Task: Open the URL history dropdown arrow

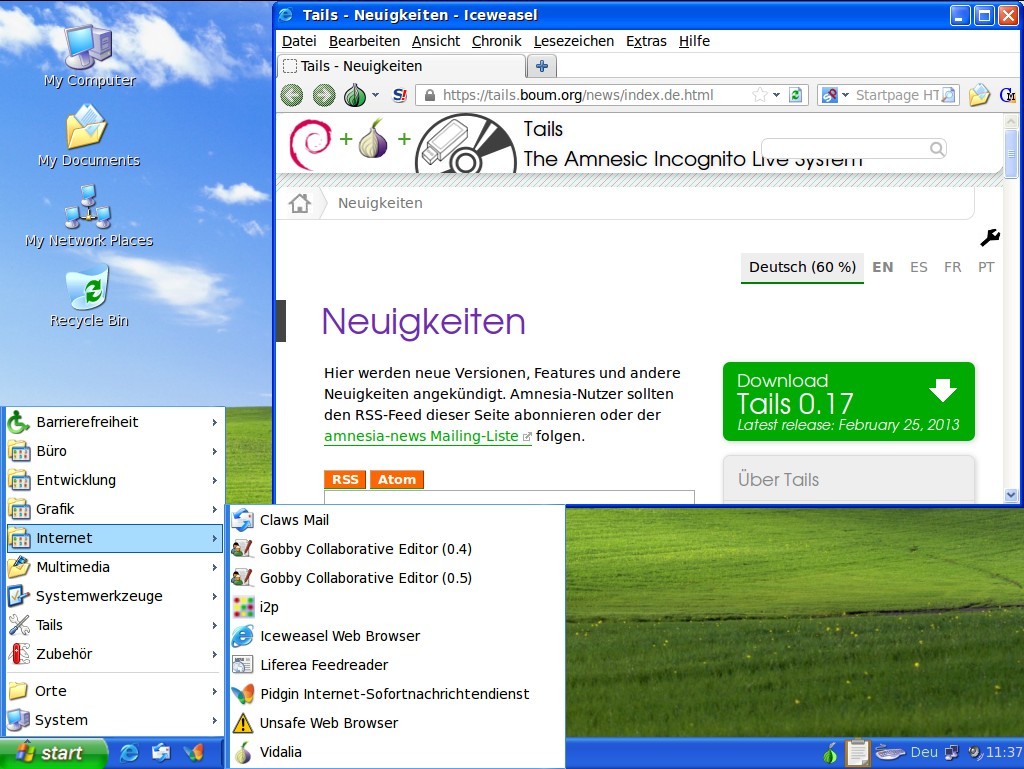Action: 776,95
